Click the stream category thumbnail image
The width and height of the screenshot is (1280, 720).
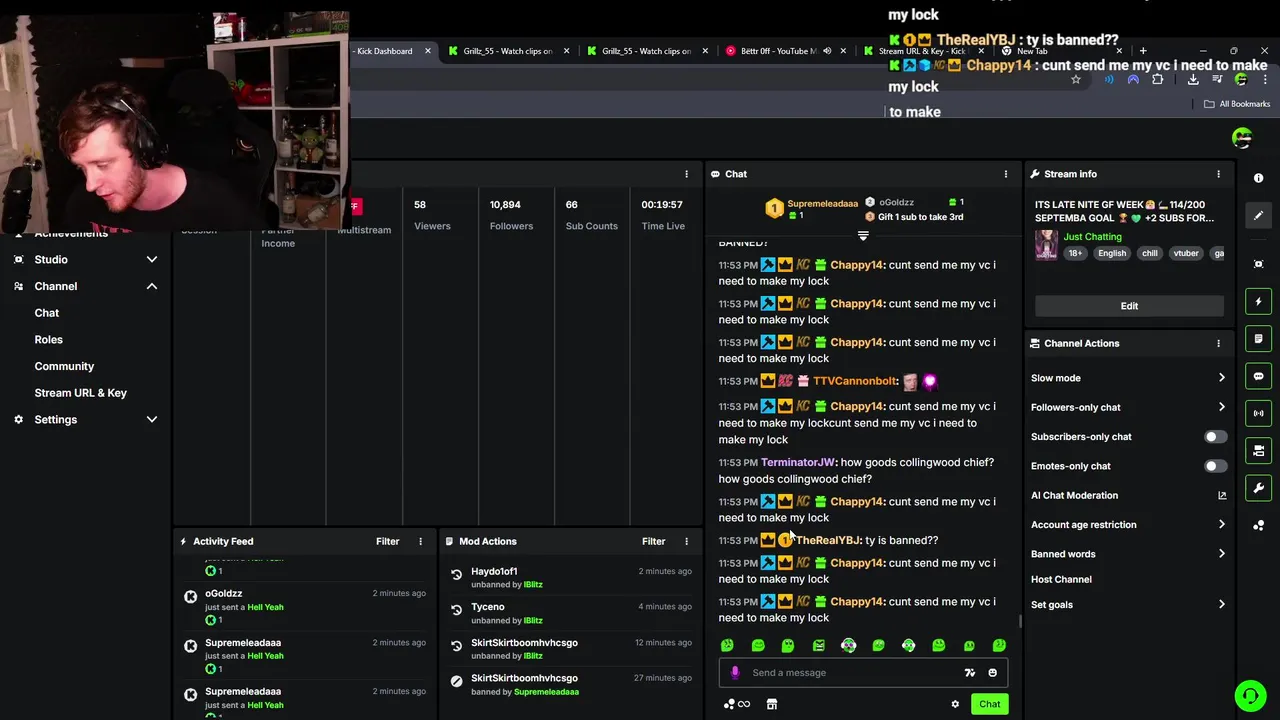click(x=1046, y=245)
